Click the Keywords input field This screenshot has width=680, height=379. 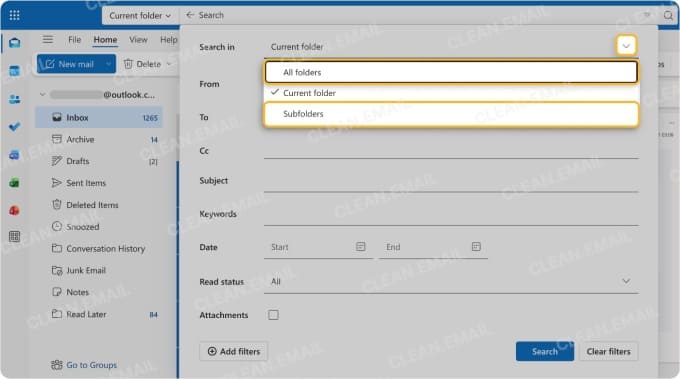click(x=451, y=214)
